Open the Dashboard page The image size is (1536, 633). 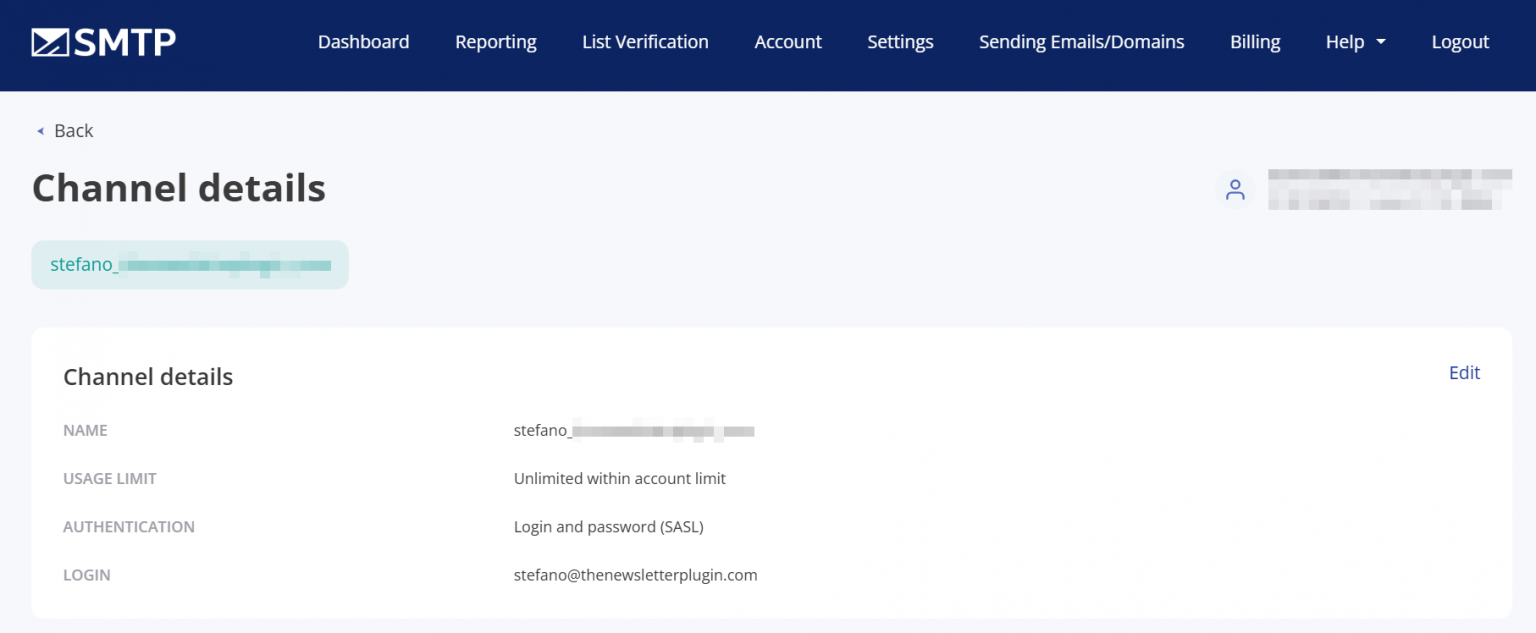363,42
